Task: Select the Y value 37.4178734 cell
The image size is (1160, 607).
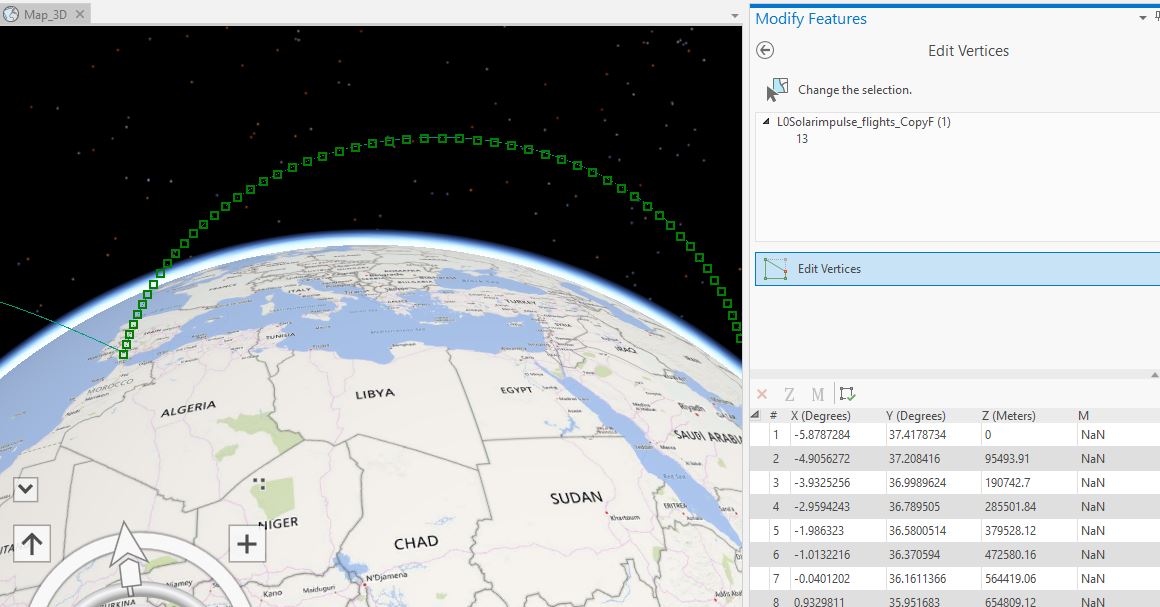Action: pos(932,435)
